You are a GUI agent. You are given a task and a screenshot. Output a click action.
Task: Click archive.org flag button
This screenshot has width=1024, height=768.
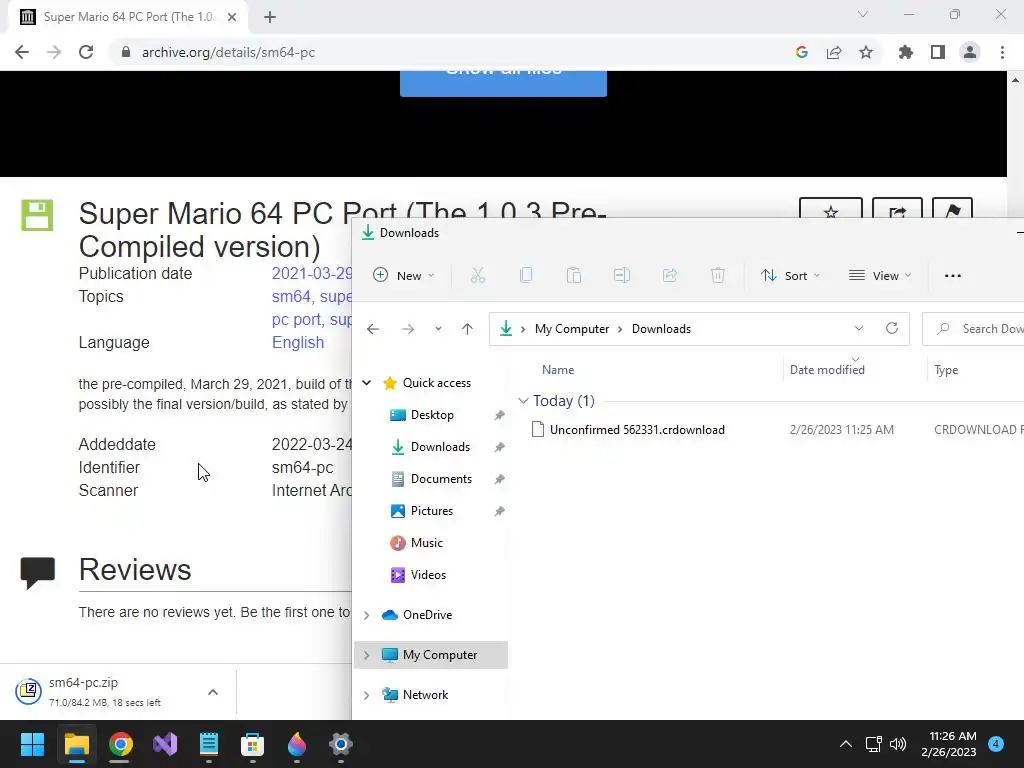coord(952,210)
